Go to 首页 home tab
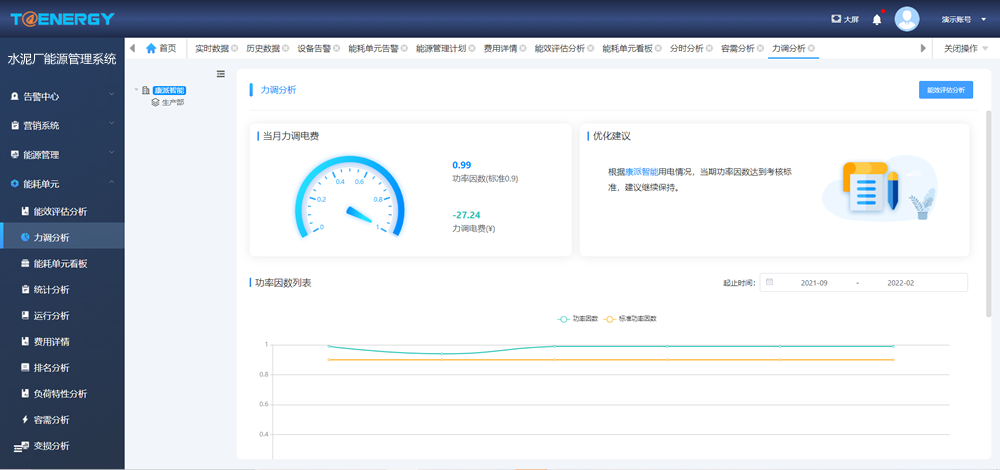This screenshot has width=1000, height=470. point(161,48)
